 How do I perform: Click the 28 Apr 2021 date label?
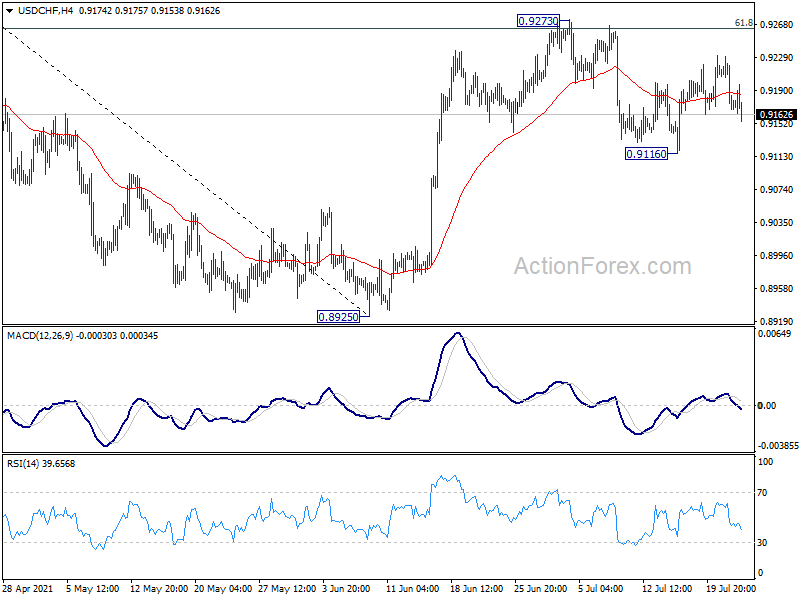tap(28, 589)
